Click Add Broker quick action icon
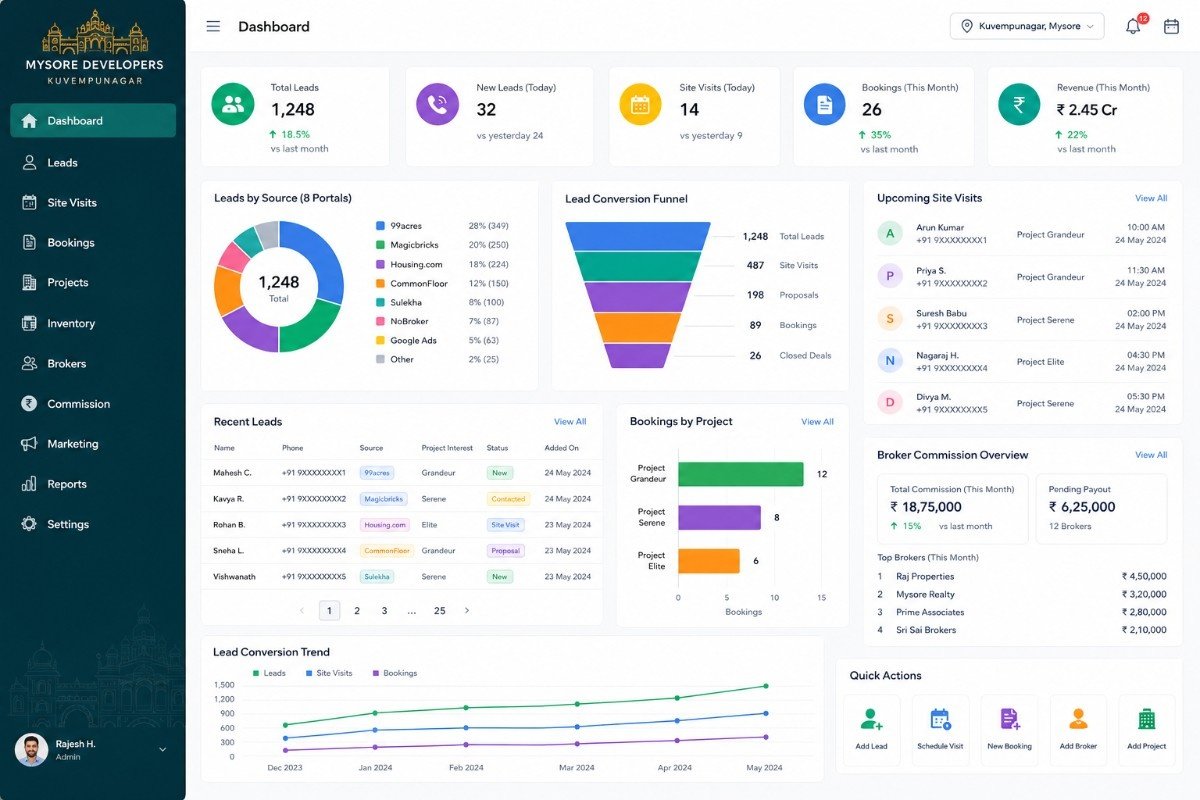Viewport: 1200px width, 800px height. coord(1078,719)
